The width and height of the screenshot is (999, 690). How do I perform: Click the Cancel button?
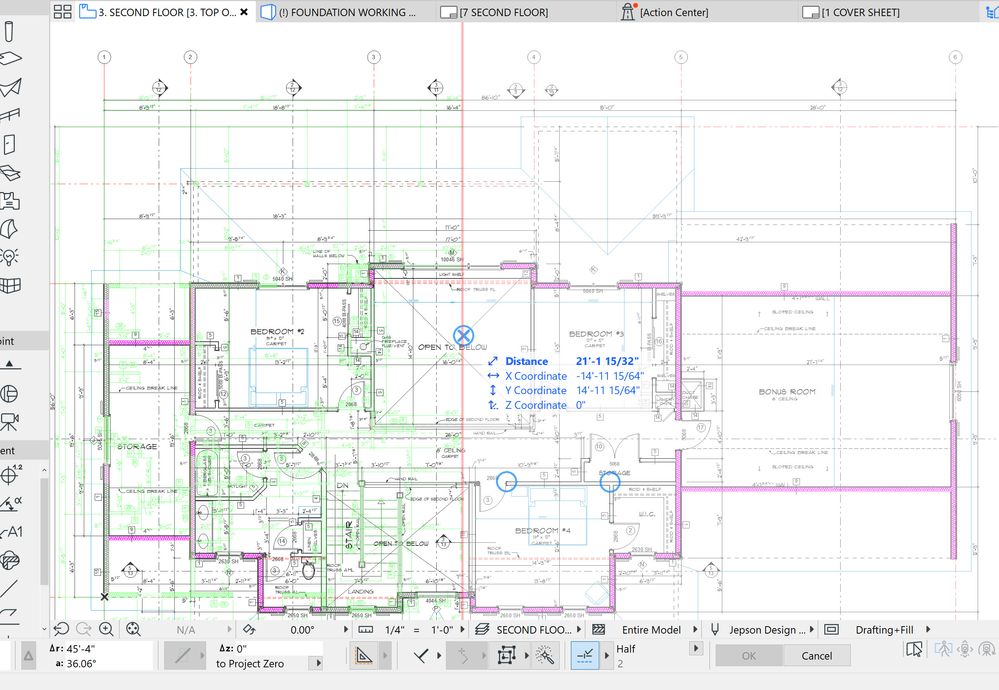pos(816,656)
